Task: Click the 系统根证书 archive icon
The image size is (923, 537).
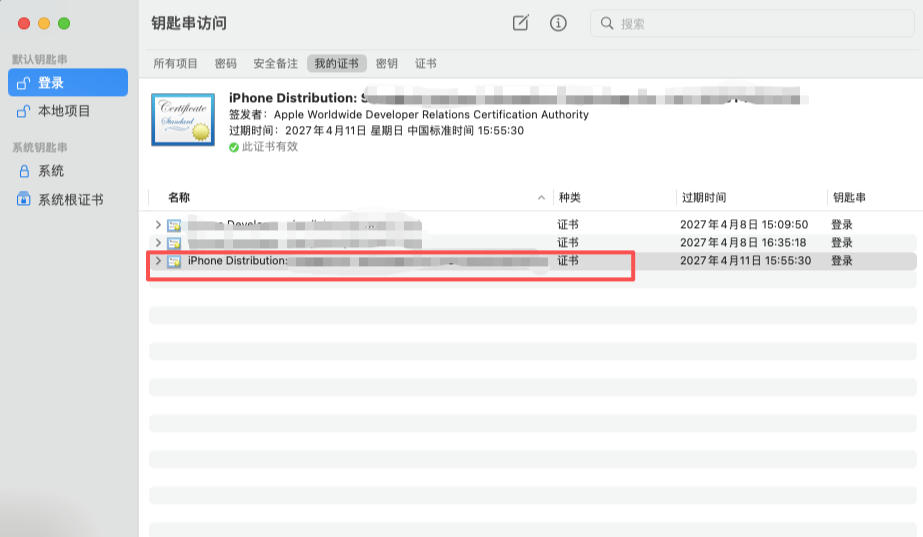Action: pos(24,199)
